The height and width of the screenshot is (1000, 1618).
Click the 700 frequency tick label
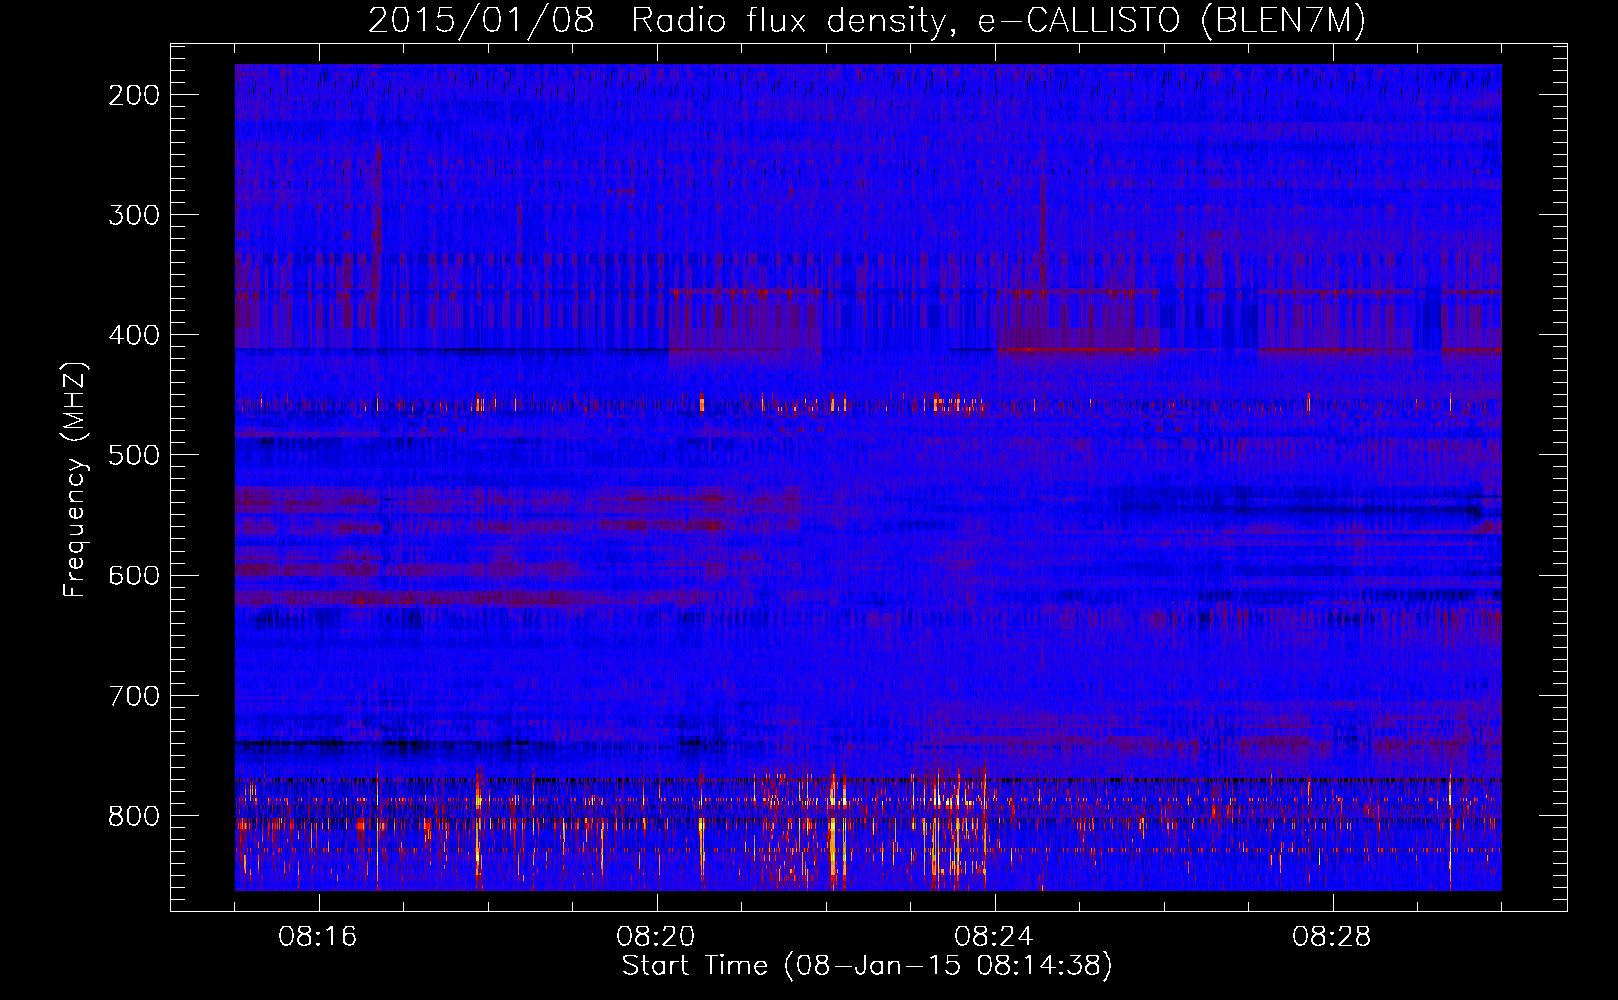coord(134,695)
